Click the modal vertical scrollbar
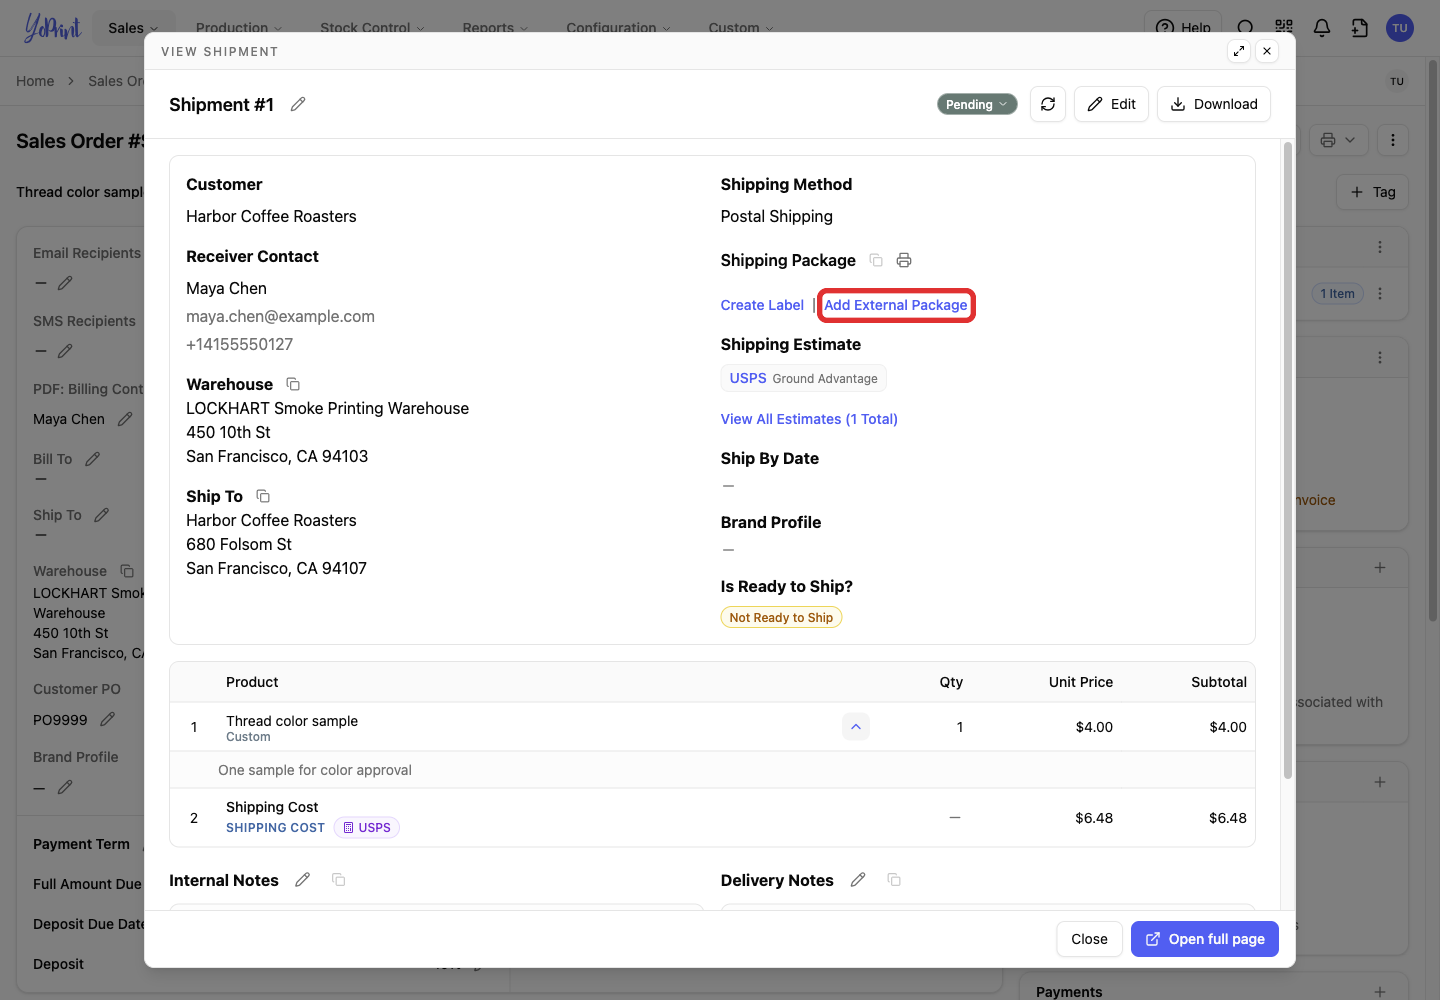This screenshot has height=1000, width=1440. tap(1288, 460)
